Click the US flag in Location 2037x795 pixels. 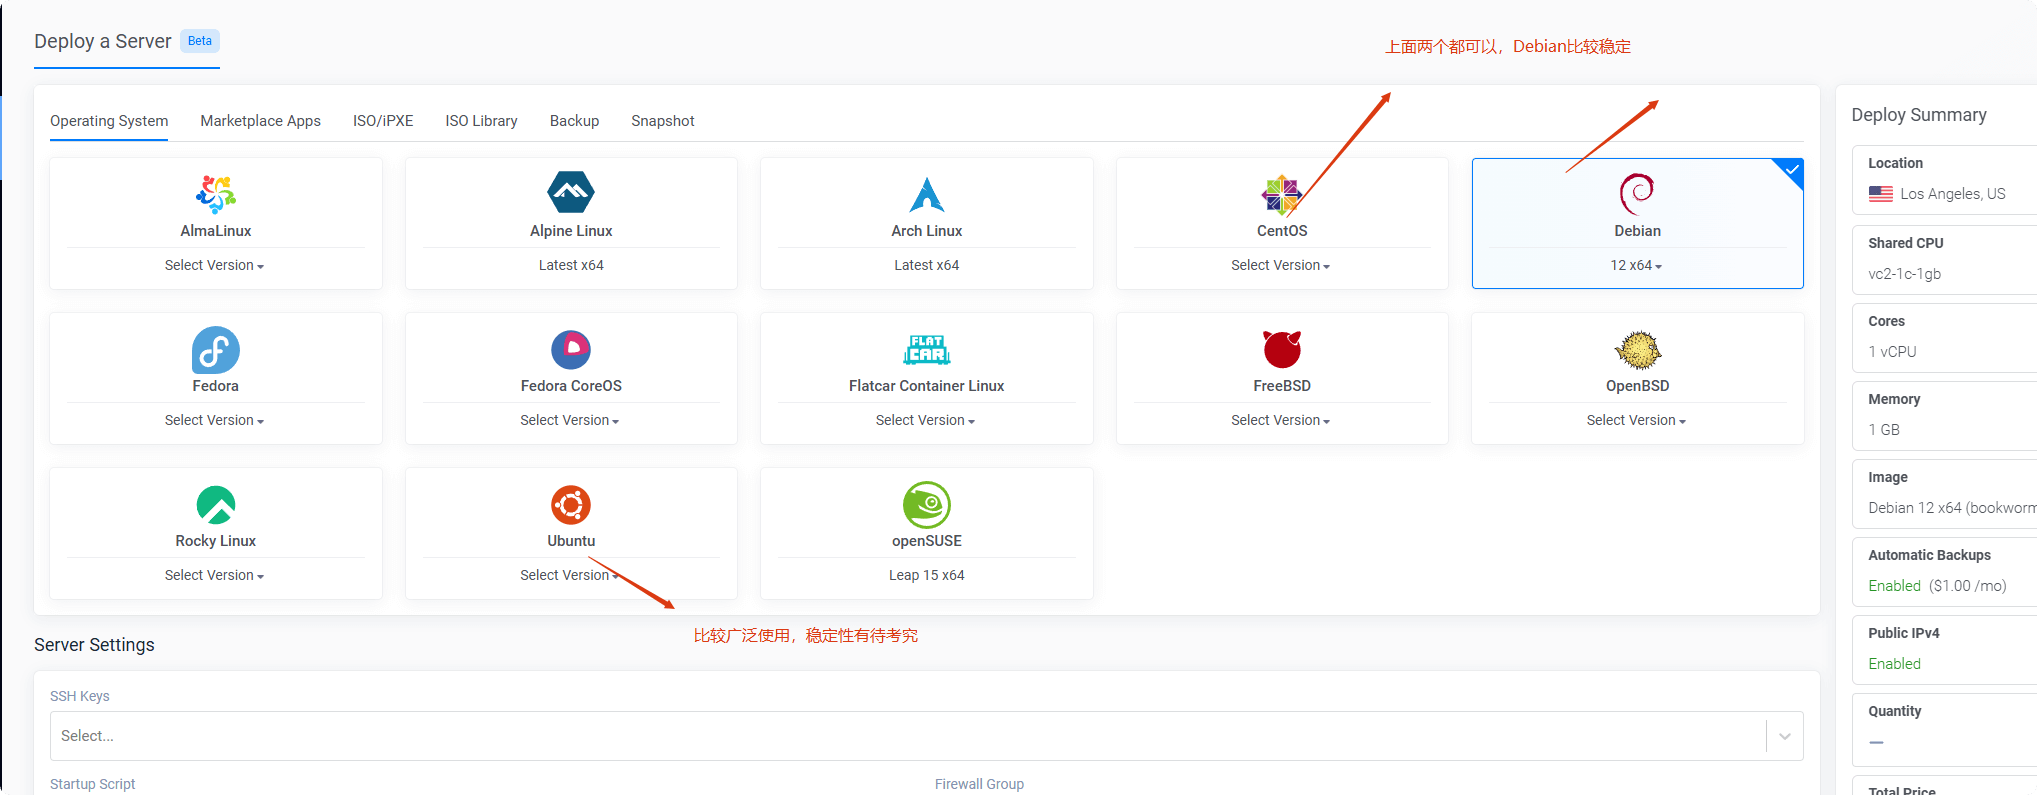(x=1881, y=194)
